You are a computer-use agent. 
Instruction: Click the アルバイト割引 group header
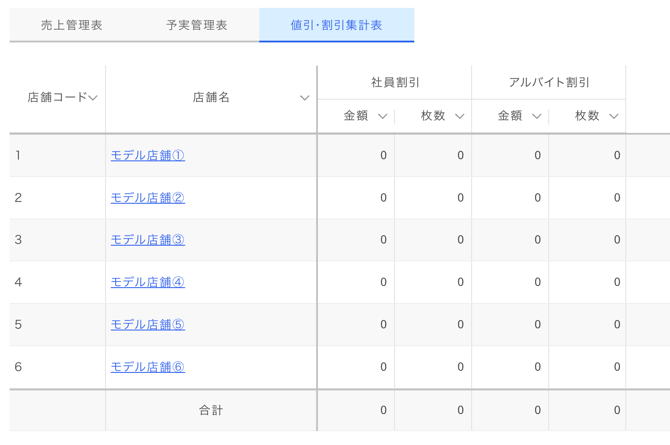coord(549,82)
